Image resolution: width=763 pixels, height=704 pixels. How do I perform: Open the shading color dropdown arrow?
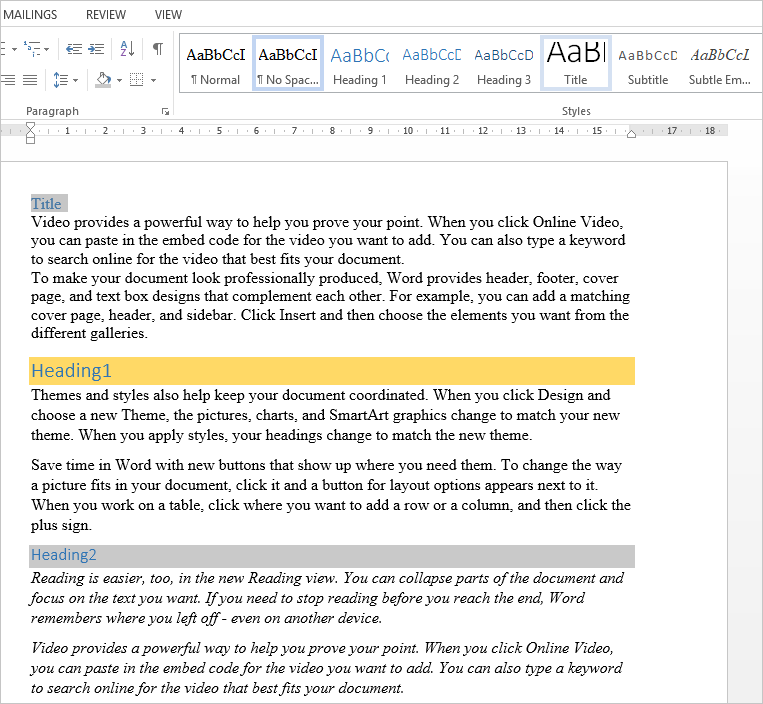119,80
